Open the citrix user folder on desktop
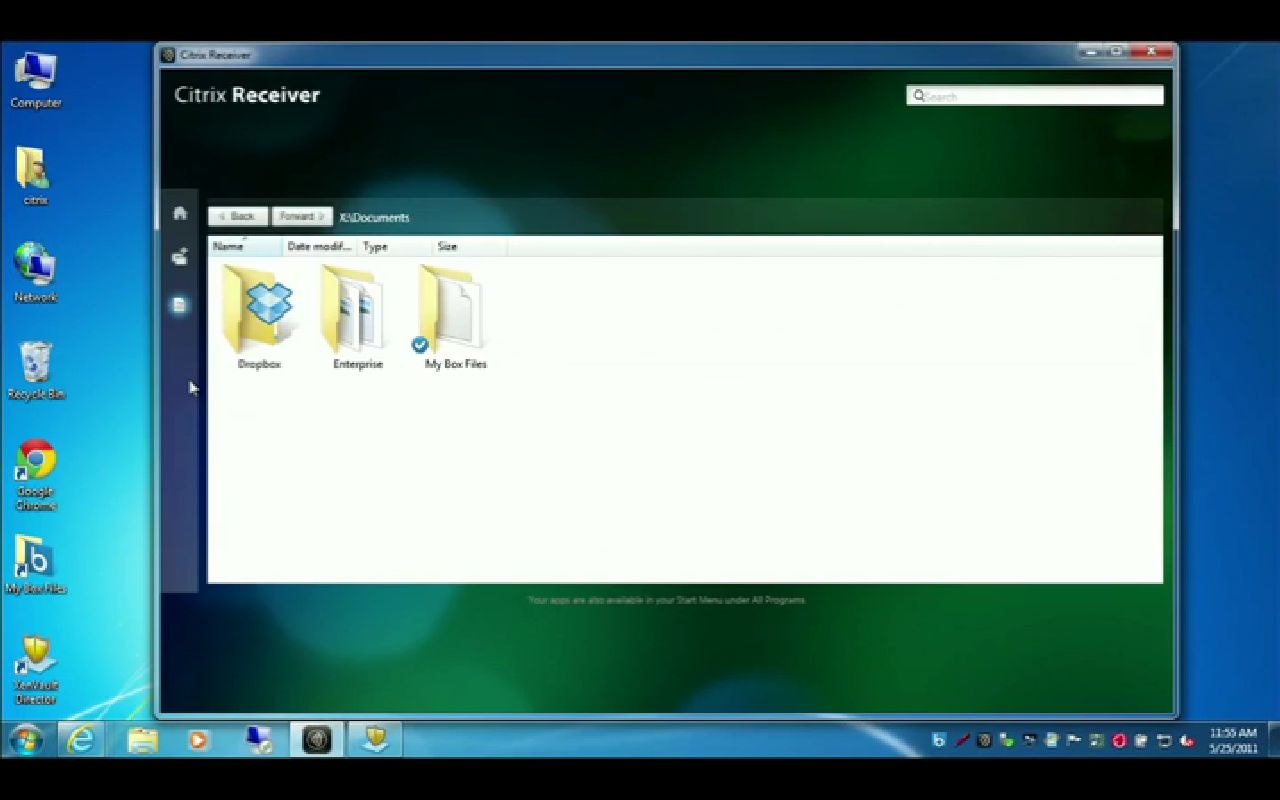Screen dimensions: 1280x800 pos(36,176)
